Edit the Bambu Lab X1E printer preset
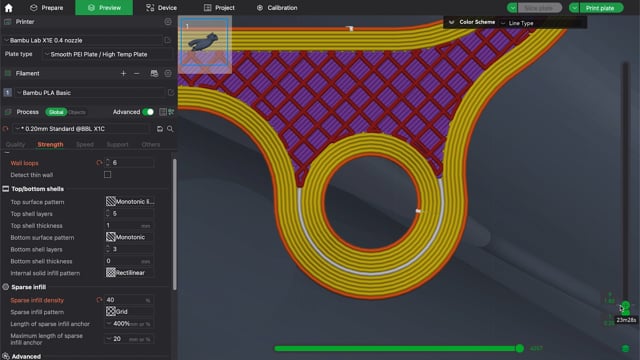Screen dimensions: 640x360 point(167,40)
